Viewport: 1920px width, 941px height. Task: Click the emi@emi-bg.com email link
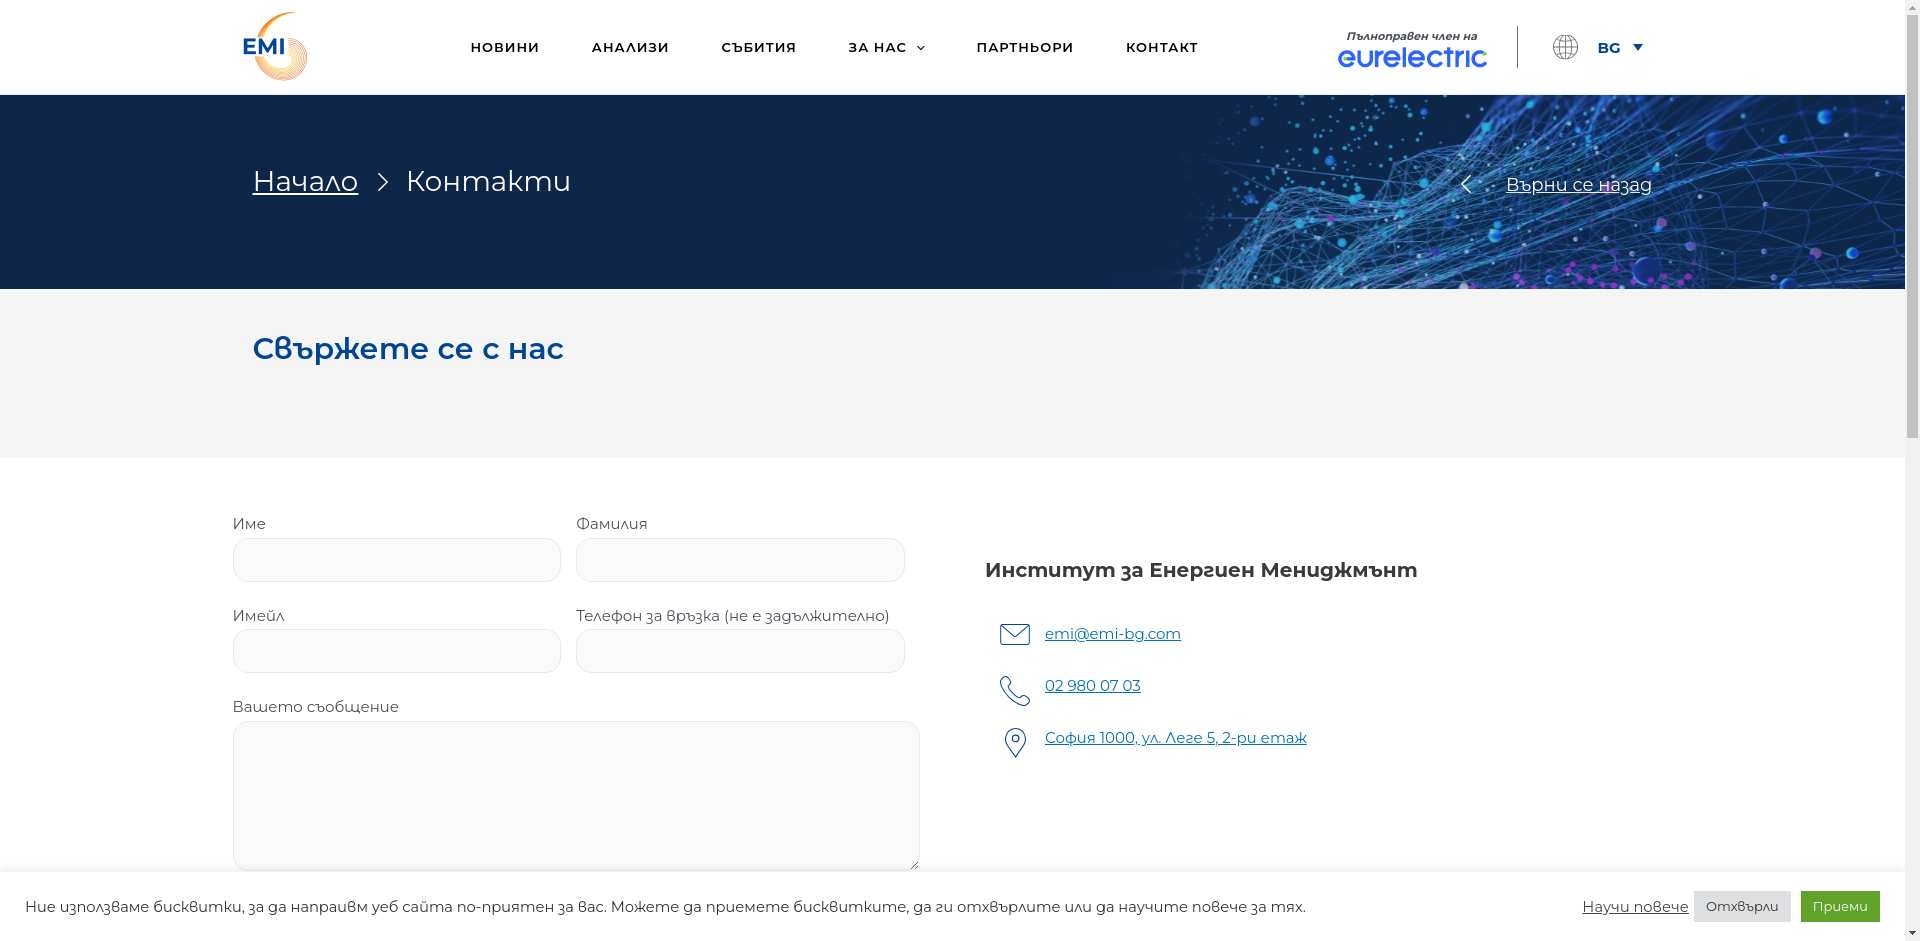pos(1112,633)
